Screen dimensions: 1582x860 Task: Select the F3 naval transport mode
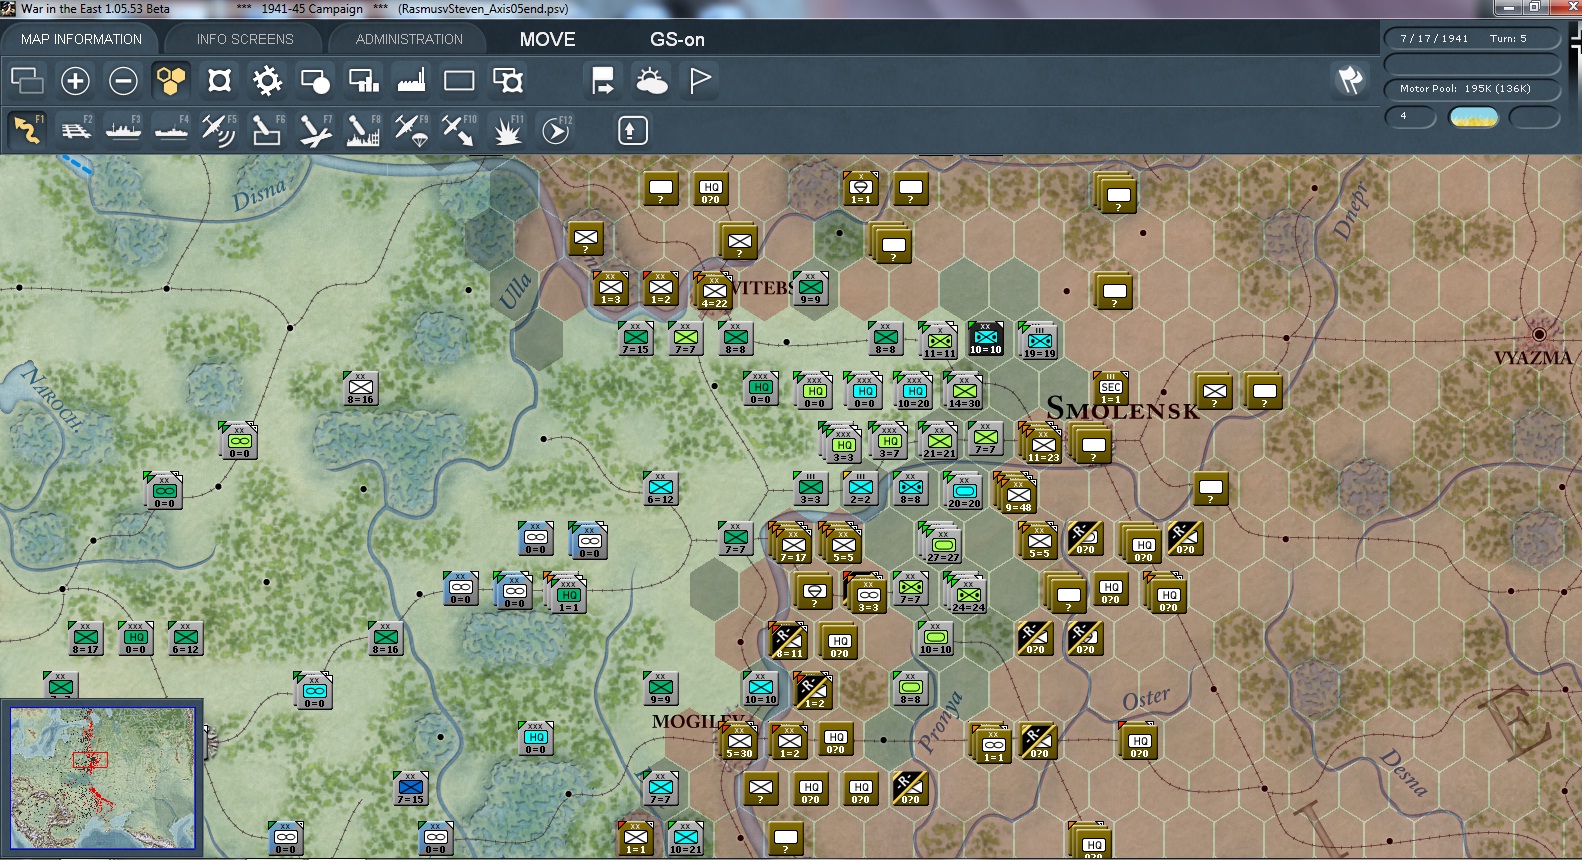coord(123,130)
